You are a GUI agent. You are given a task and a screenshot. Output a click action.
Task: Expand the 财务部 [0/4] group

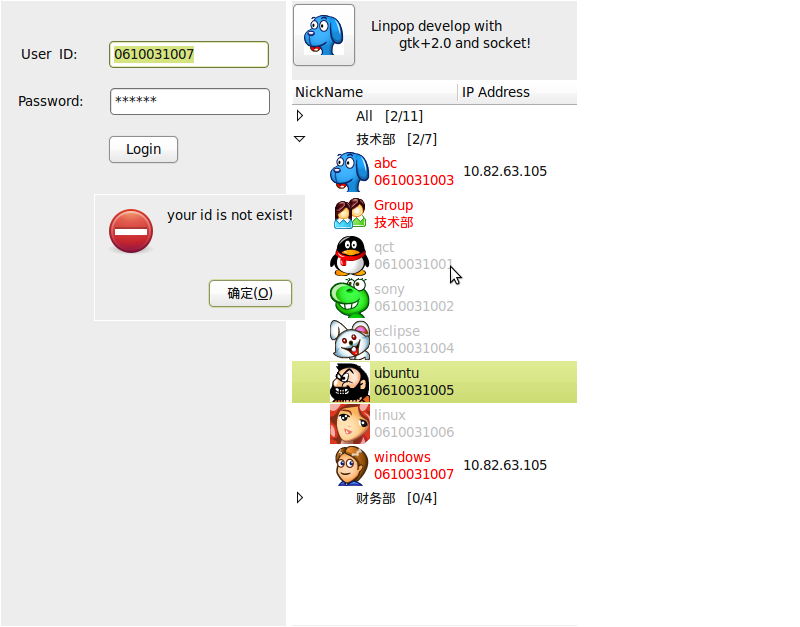point(300,497)
